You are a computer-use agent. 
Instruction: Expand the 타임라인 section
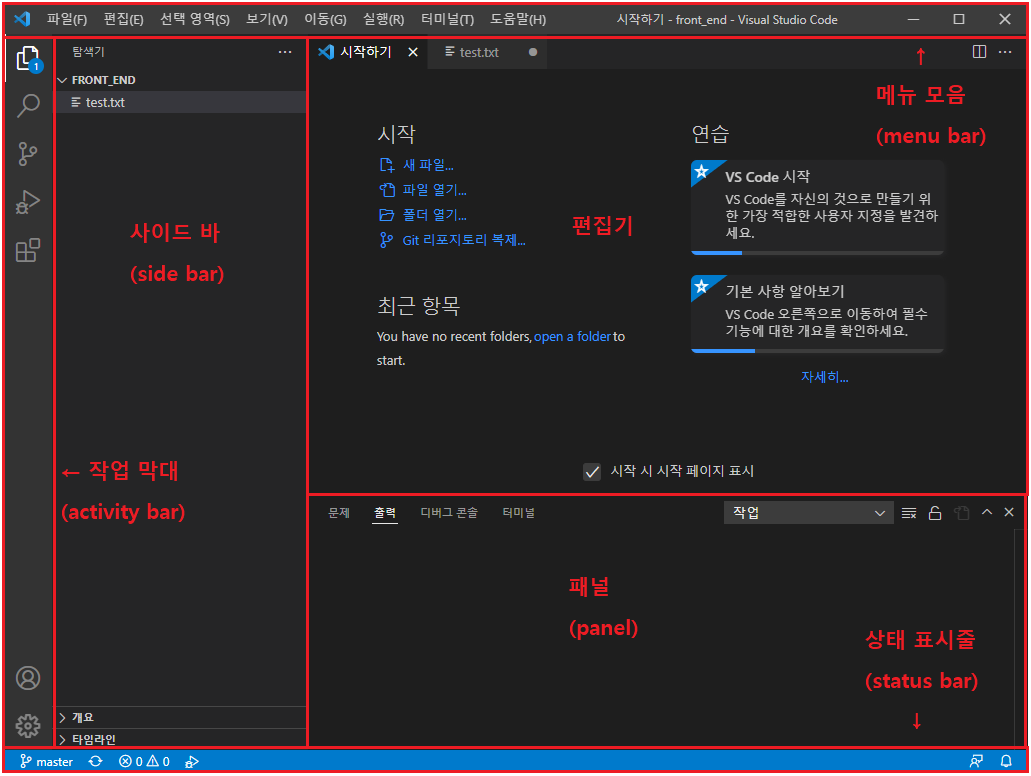click(180, 739)
